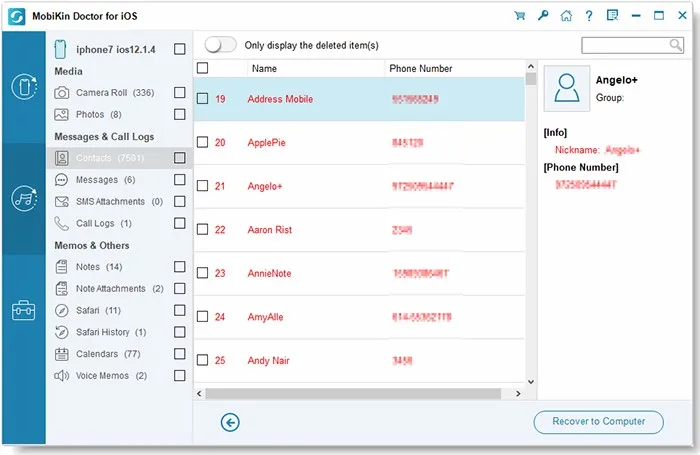This screenshot has height=455, width=700.
Task: Click Recover to Computer button
Action: (x=598, y=422)
